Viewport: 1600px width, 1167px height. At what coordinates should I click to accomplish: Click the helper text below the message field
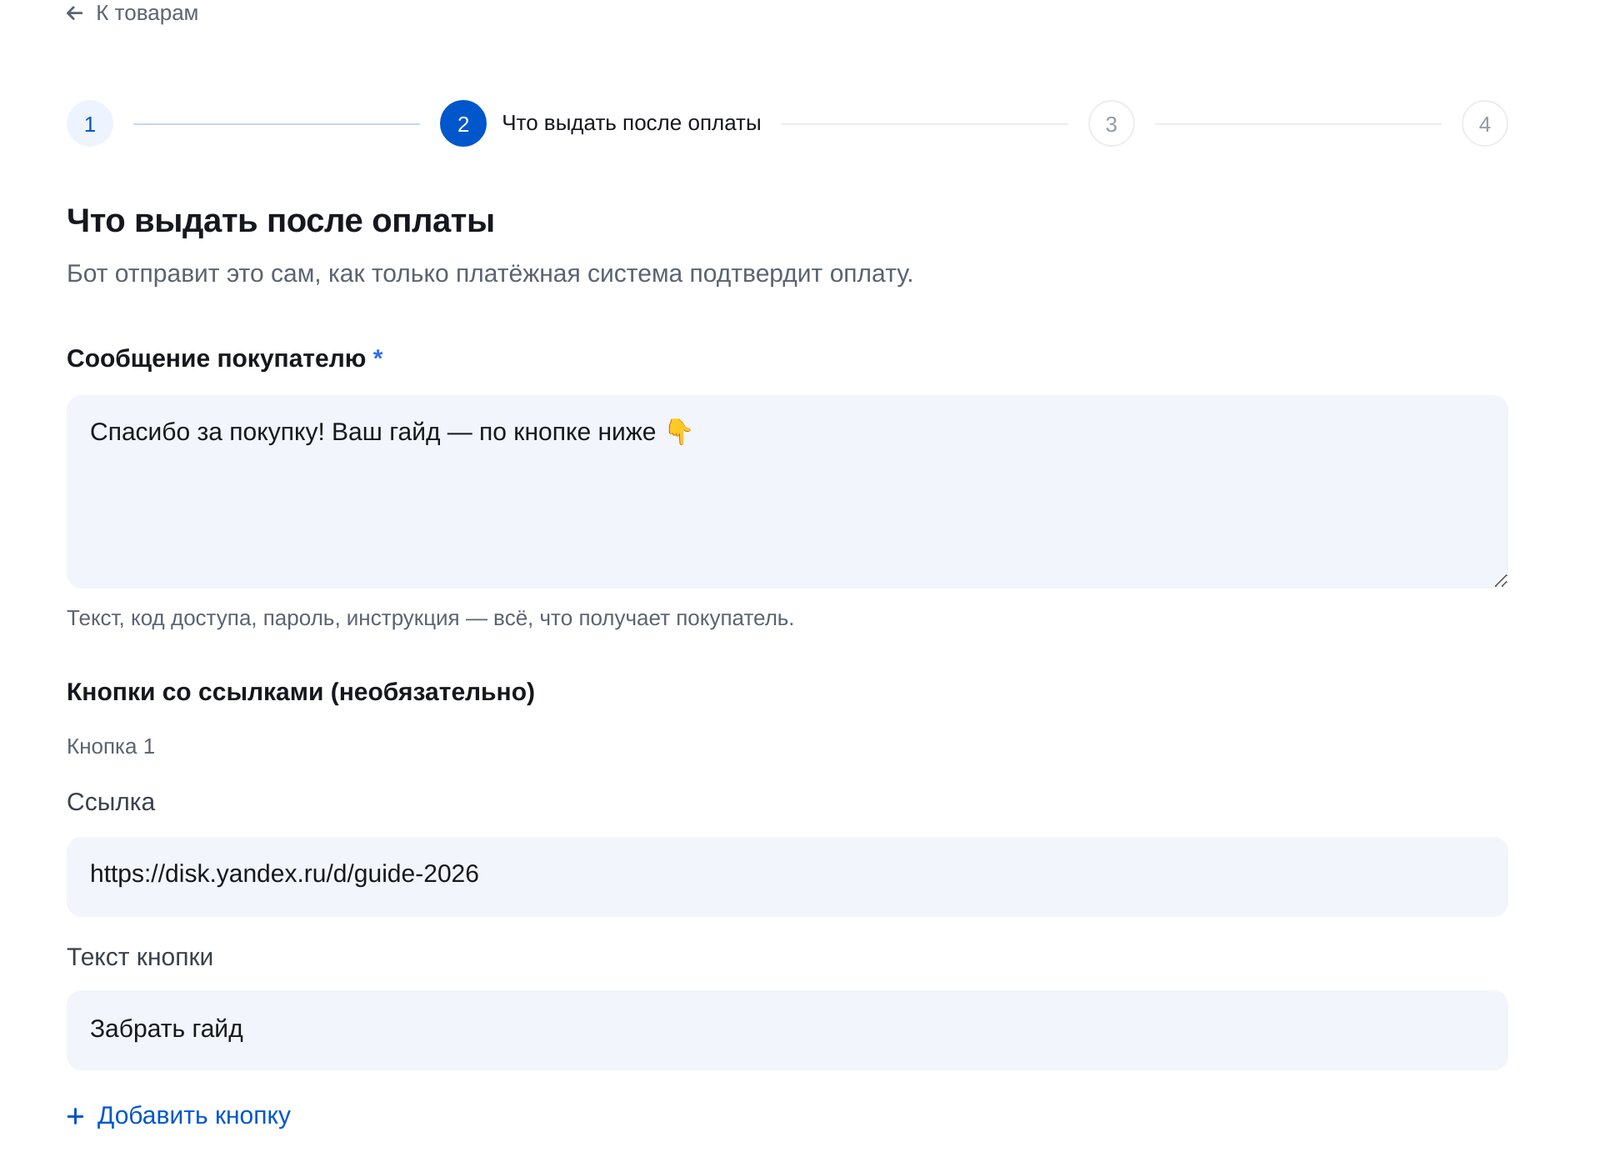[x=430, y=618]
